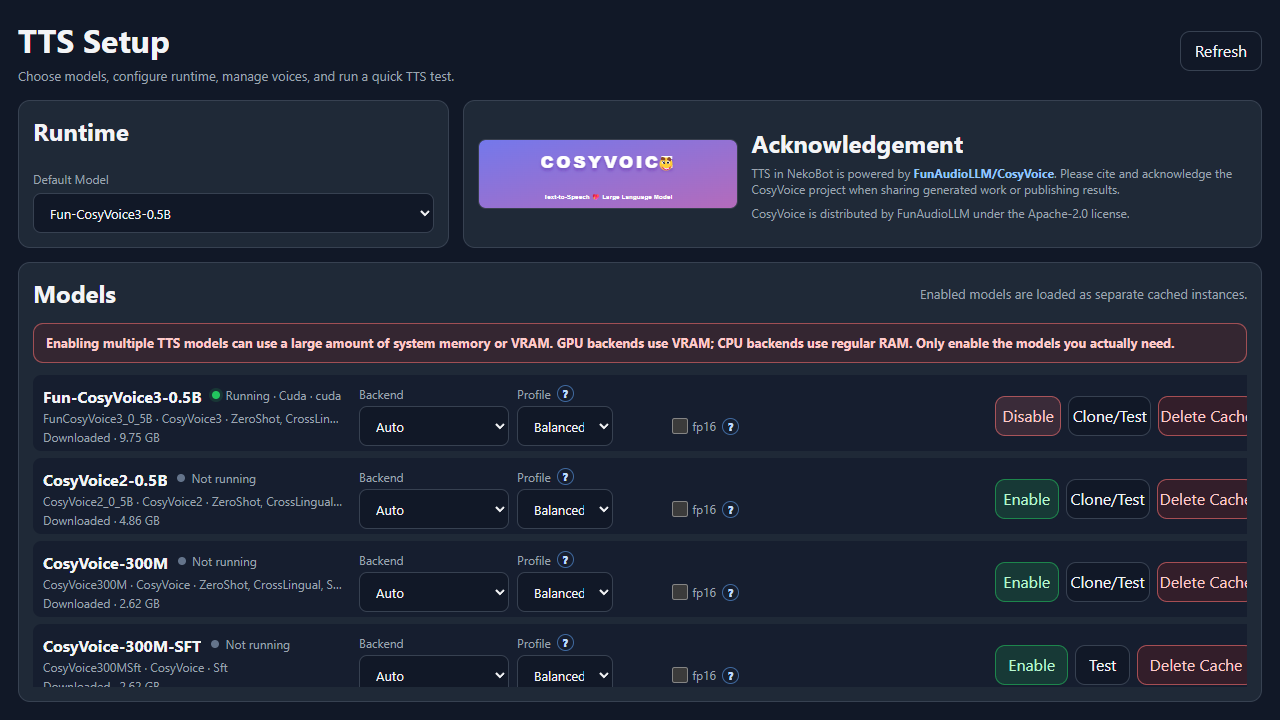
Task: Click the CosyVoice2-0.5B model name
Action: [x=105, y=480]
